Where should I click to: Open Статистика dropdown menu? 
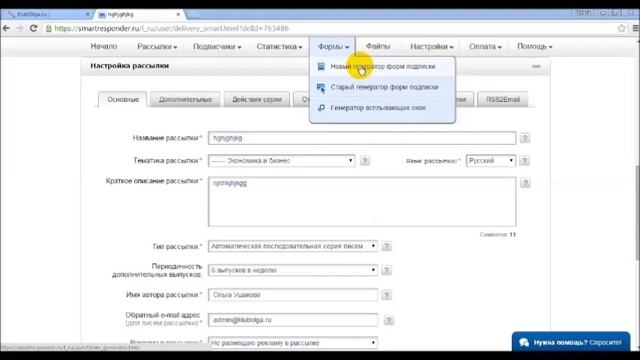coord(280,47)
